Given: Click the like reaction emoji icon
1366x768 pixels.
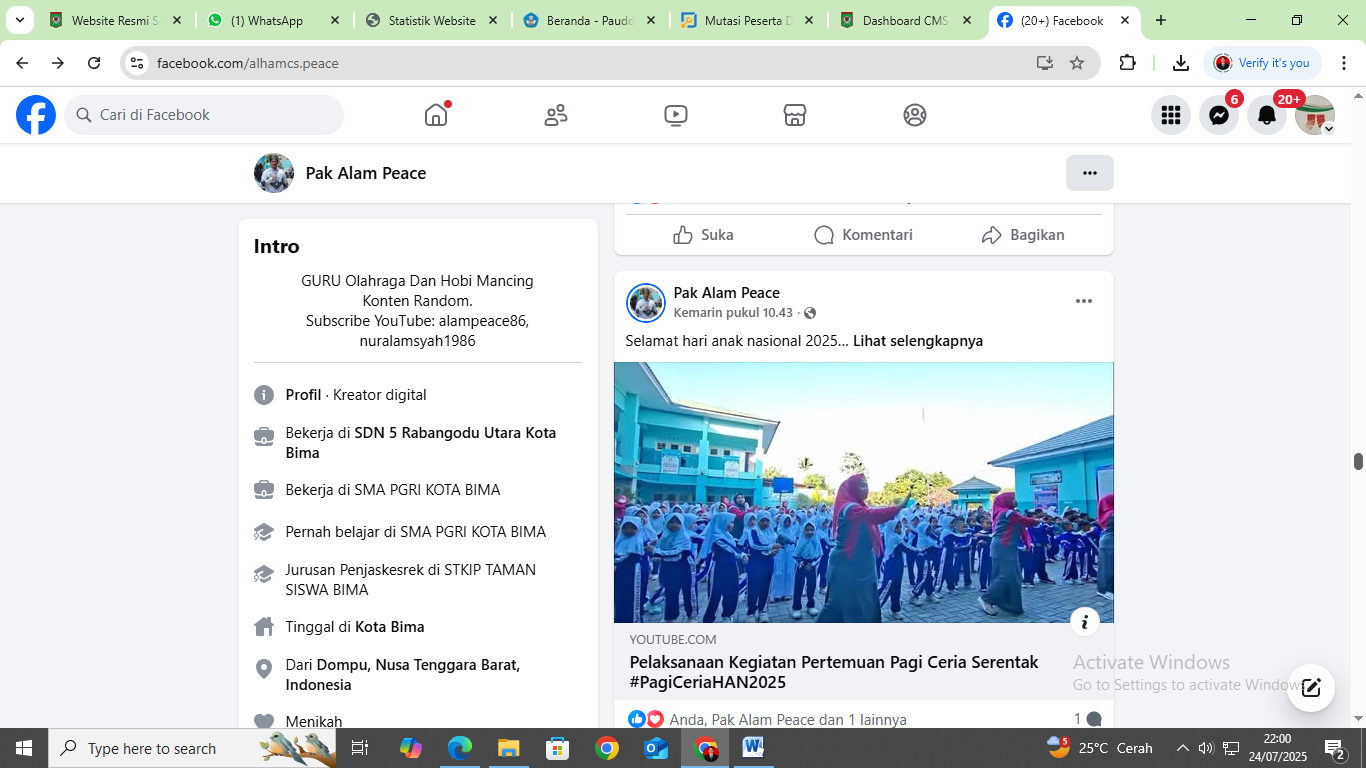Looking at the screenshot, I should [637, 719].
